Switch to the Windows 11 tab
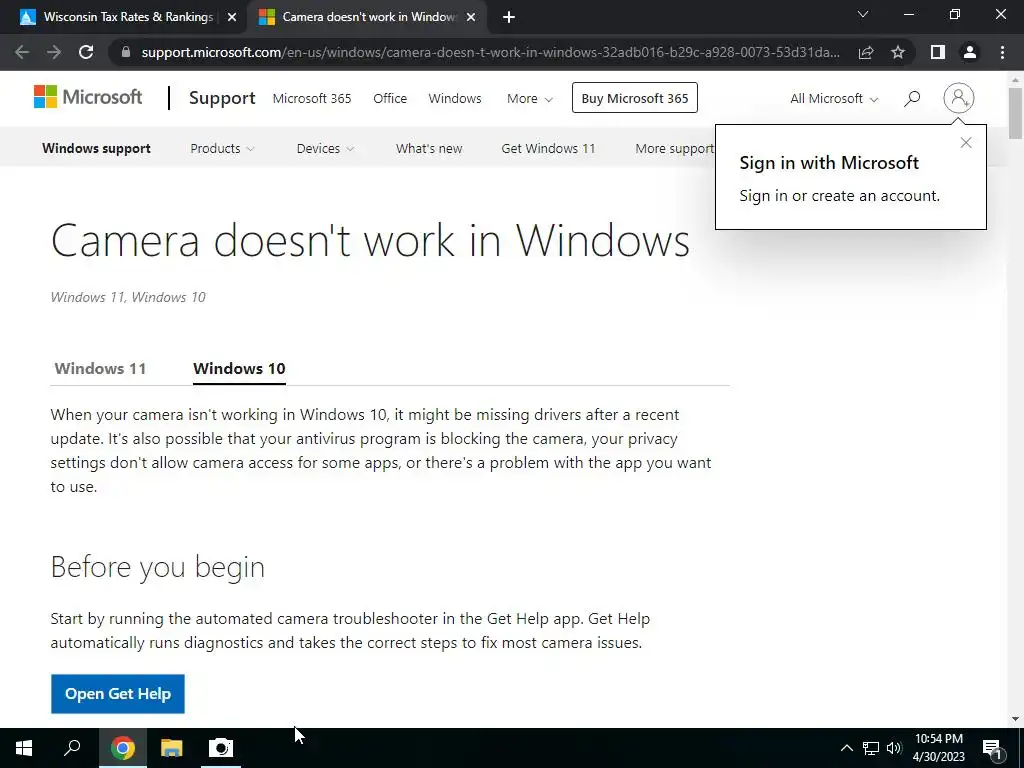The image size is (1024, 768). pyautogui.click(x=100, y=368)
